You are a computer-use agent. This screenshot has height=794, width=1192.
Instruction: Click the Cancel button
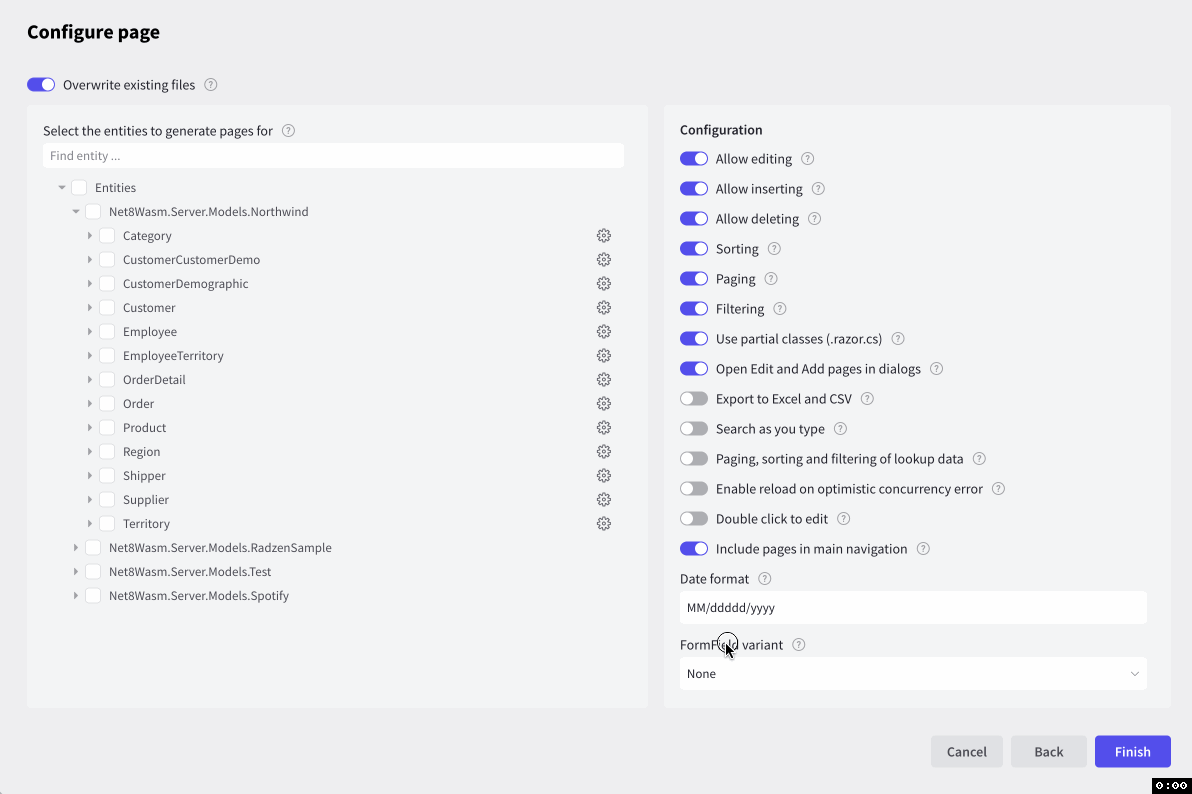(x=966, y=751)
